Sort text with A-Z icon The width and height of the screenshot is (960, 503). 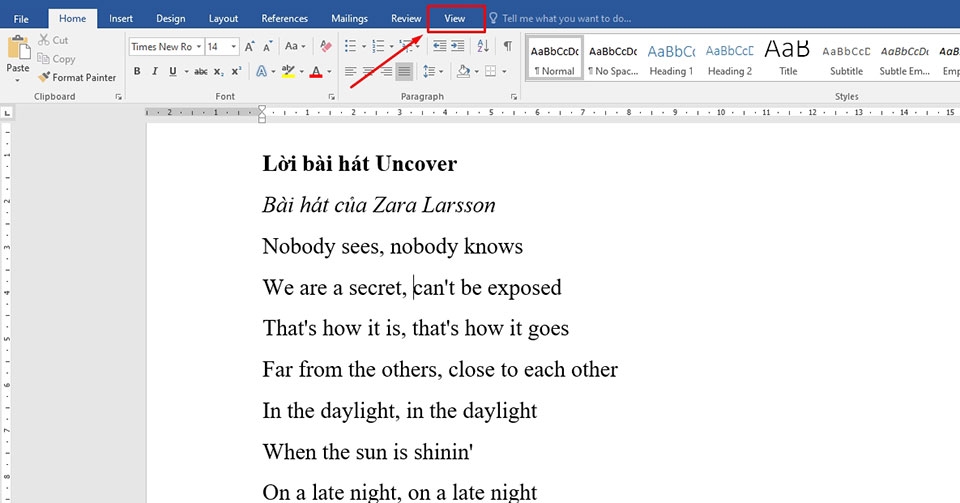click(483, 46)
